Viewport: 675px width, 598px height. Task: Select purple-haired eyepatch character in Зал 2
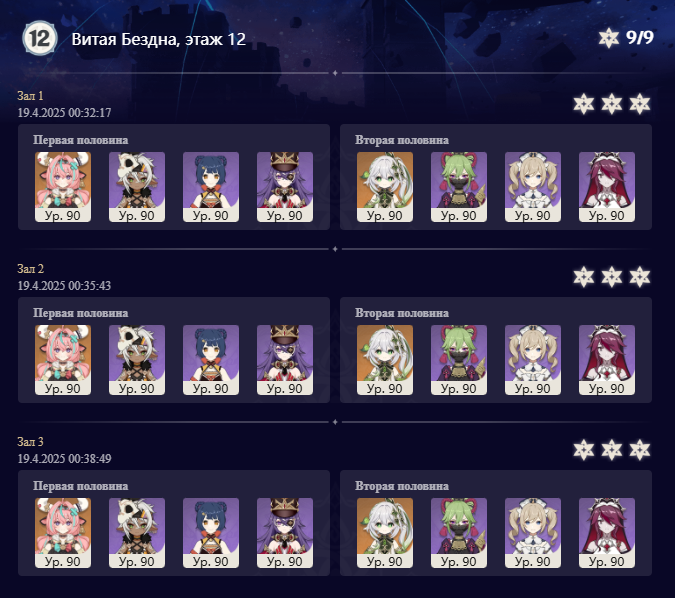pyautogui.click(x=285, y=360)
